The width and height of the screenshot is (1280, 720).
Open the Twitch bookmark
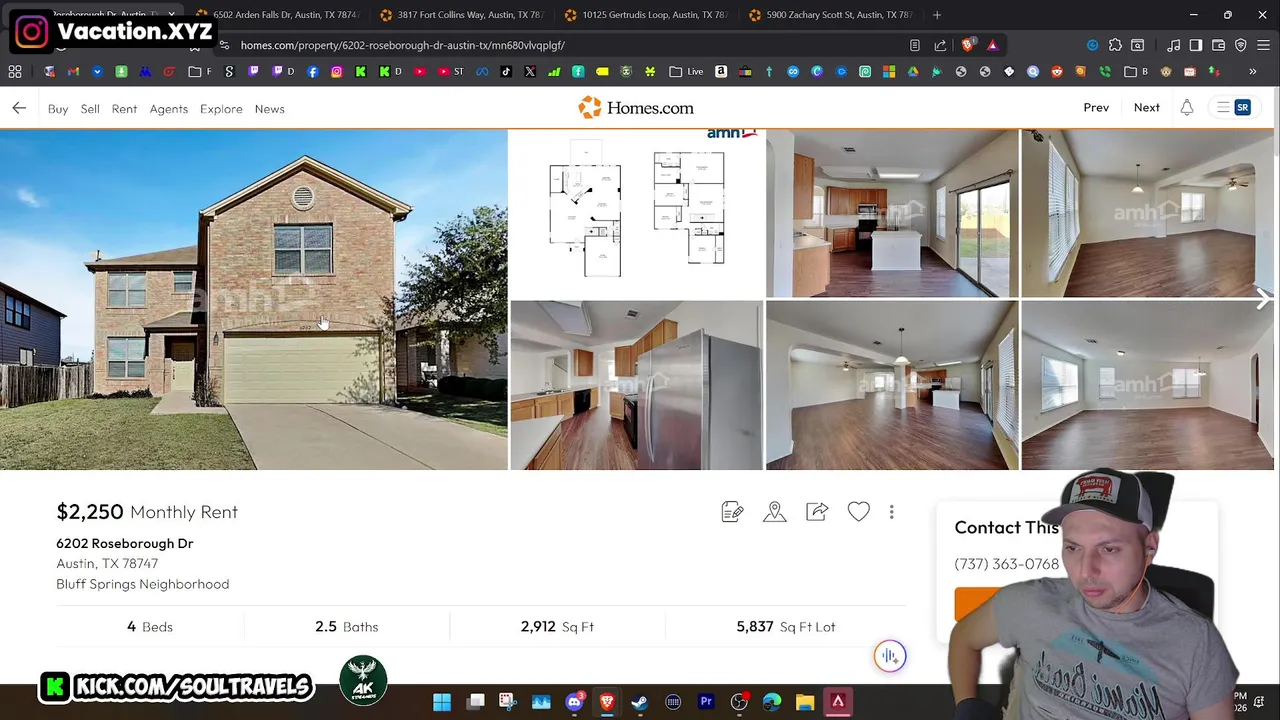pos(253,72)
